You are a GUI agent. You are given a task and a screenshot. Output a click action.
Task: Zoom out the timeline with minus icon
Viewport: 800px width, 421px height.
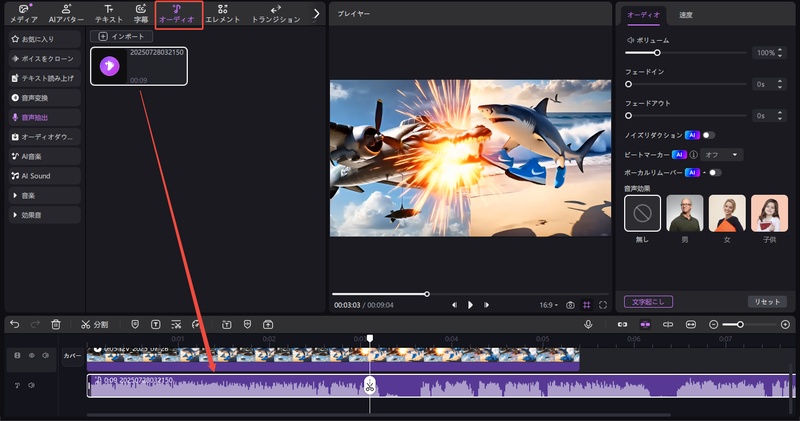tap(714, 325)
